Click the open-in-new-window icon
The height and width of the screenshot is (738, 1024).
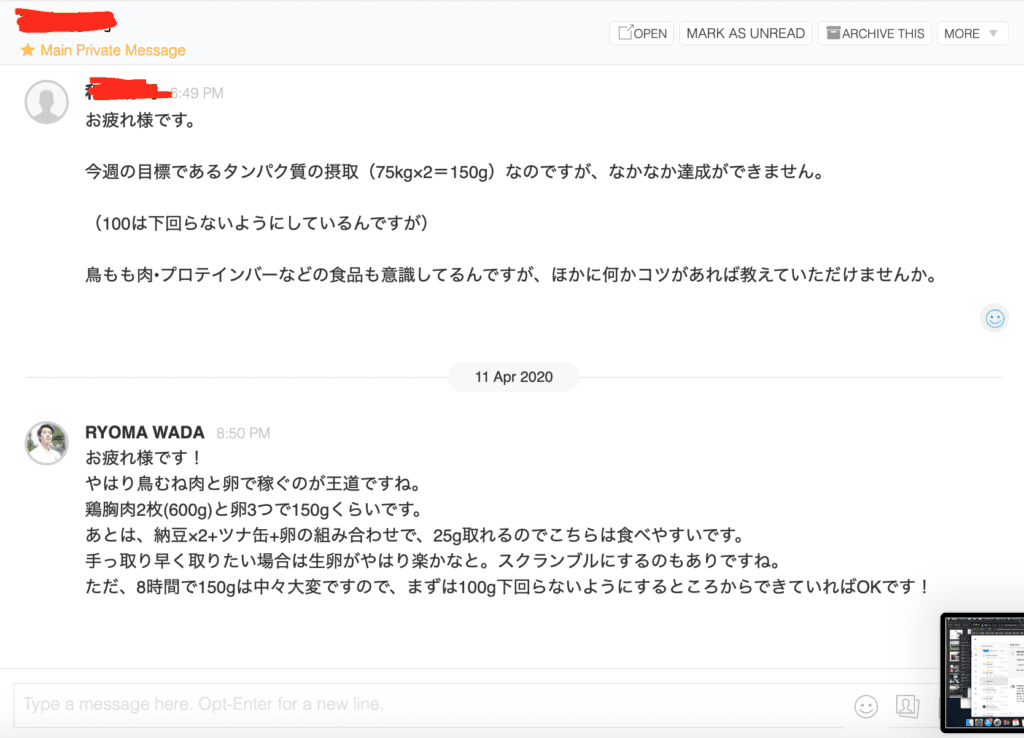[626, 32]
